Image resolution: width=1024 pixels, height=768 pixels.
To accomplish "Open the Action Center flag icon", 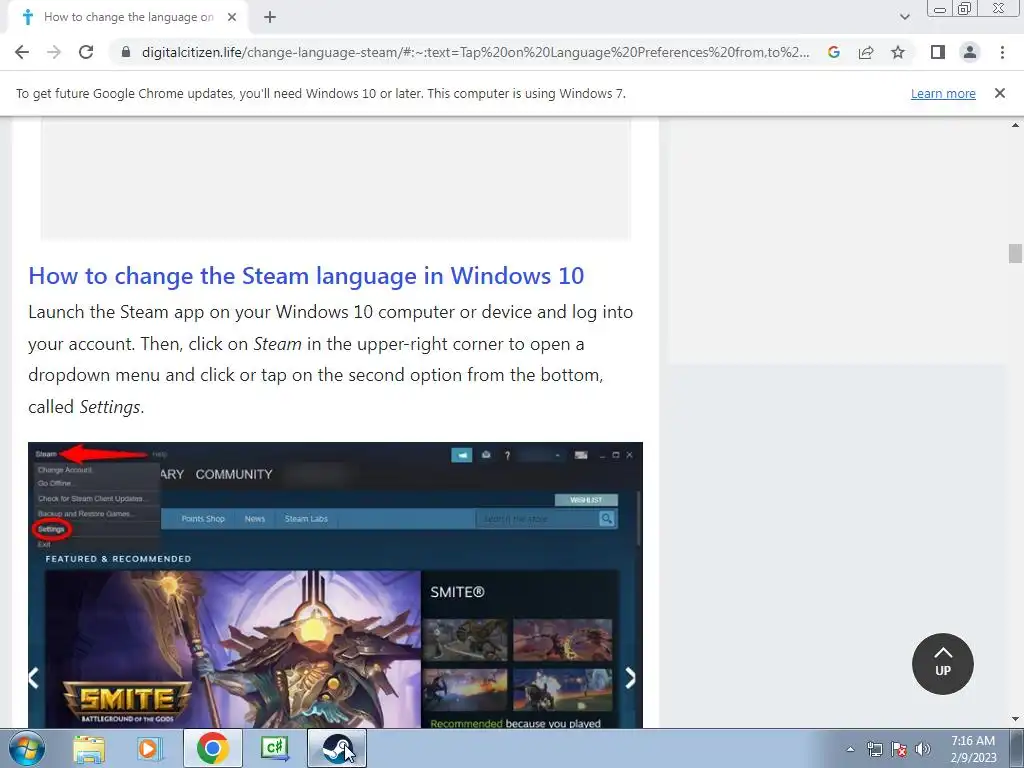I will pyautogui.click(x=899, y=749).
